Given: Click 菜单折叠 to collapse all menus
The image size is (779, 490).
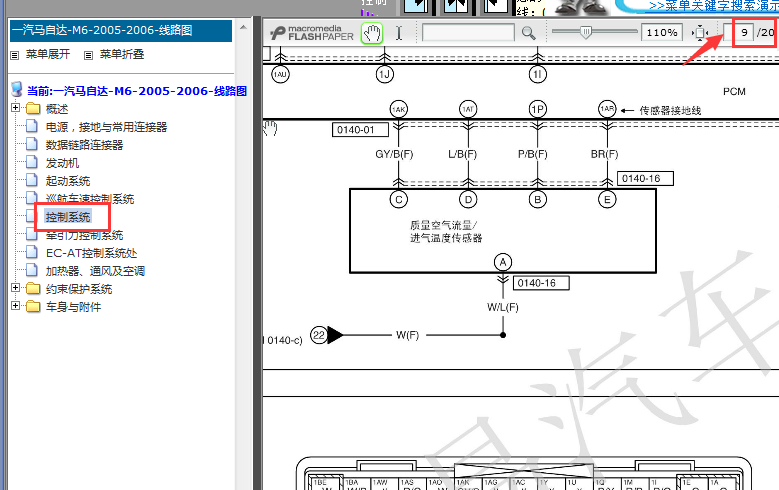Looking at the screenshot, I should coord(122,54).
